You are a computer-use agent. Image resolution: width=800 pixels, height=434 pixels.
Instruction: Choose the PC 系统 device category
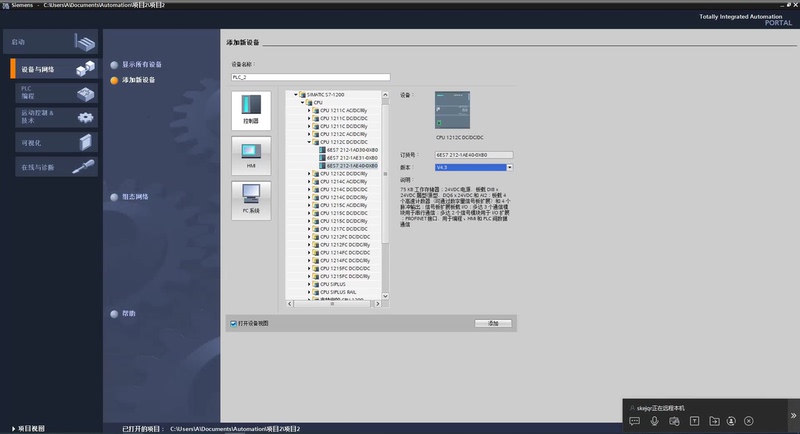(x=251, y=200)
